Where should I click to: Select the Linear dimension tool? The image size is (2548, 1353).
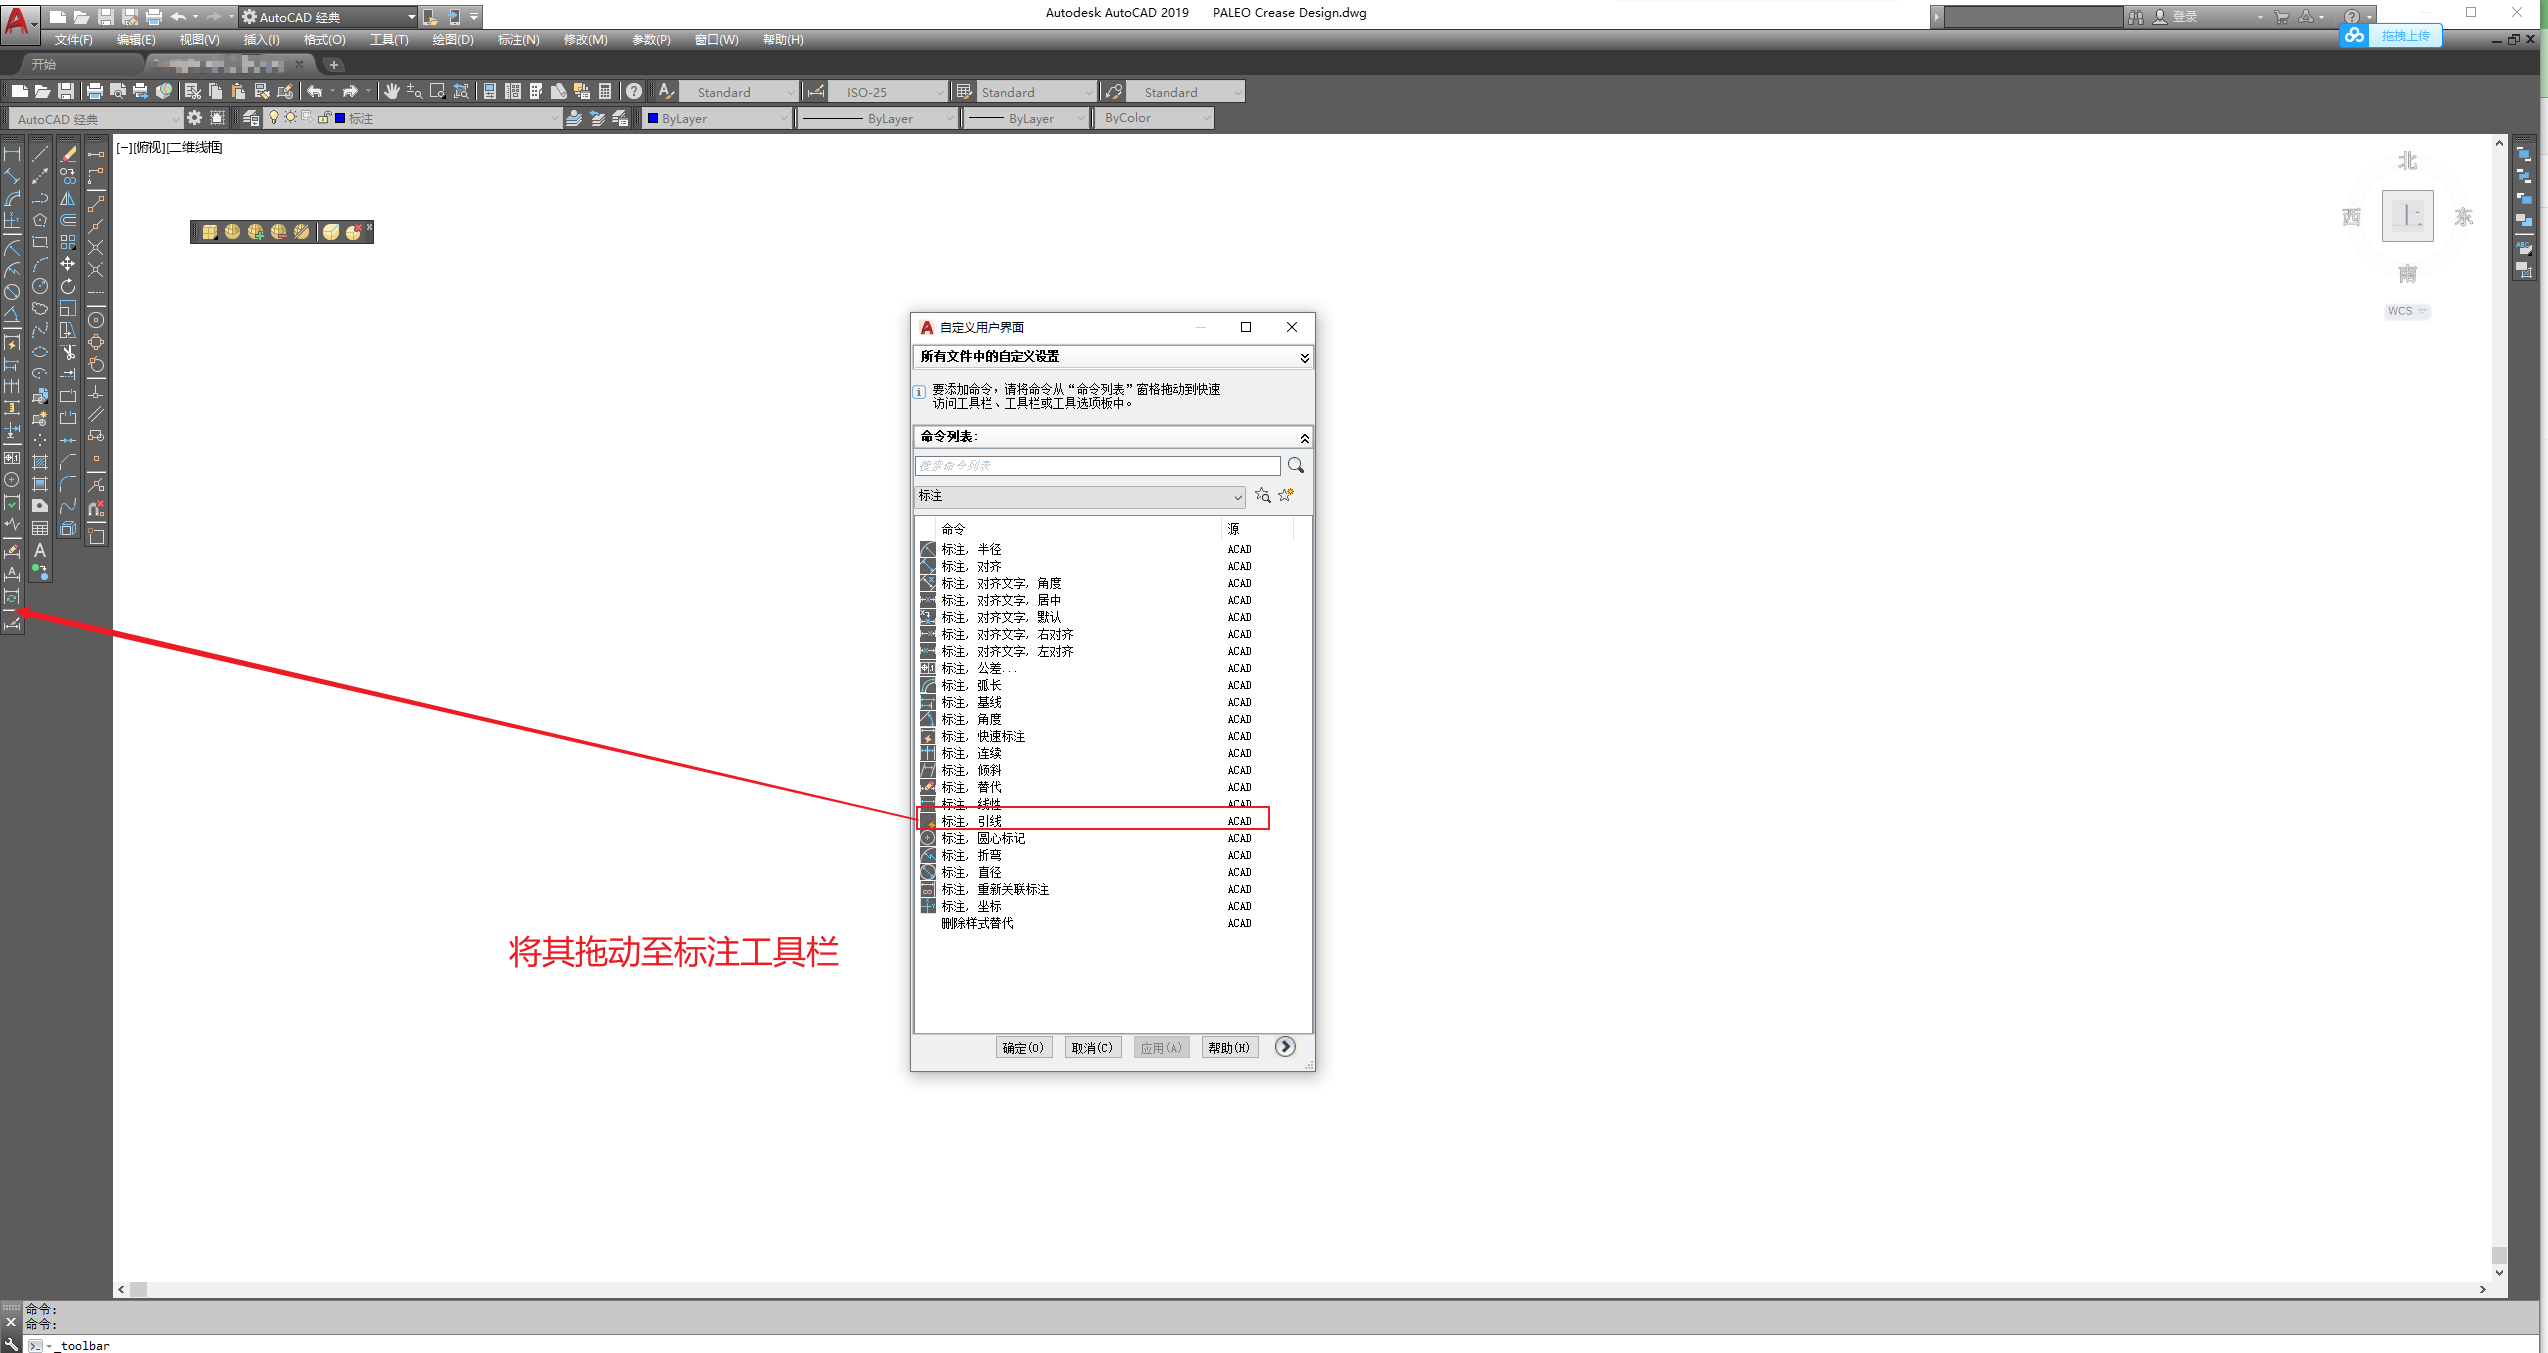point(12,155)
